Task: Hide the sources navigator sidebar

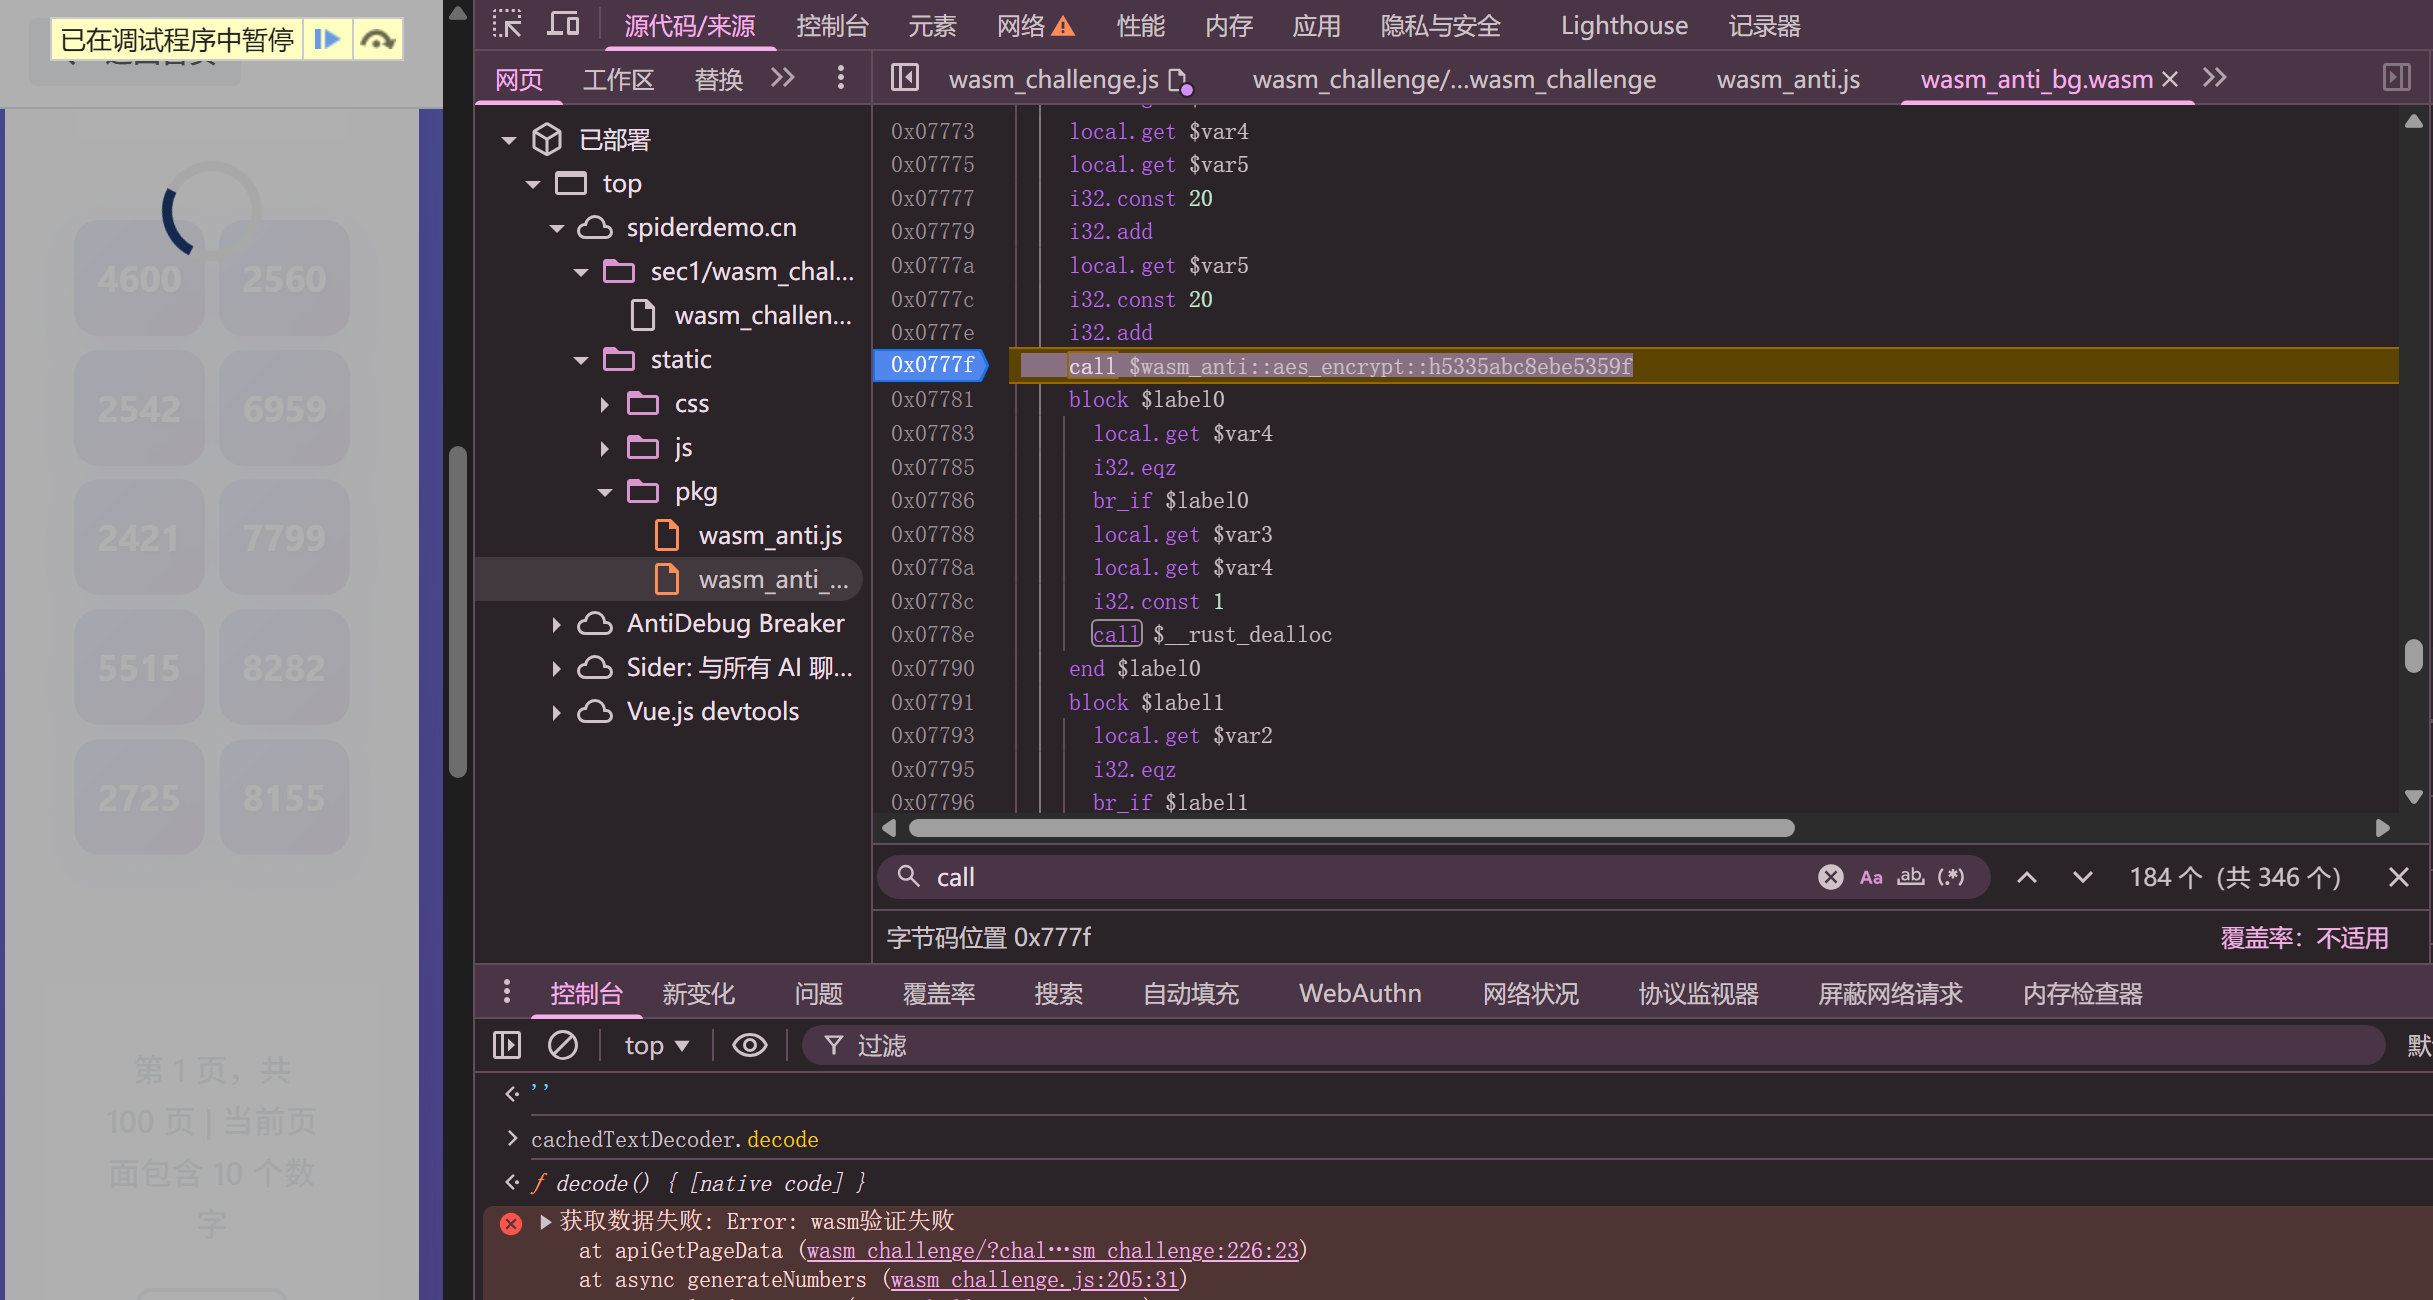Action: (904, 78)
